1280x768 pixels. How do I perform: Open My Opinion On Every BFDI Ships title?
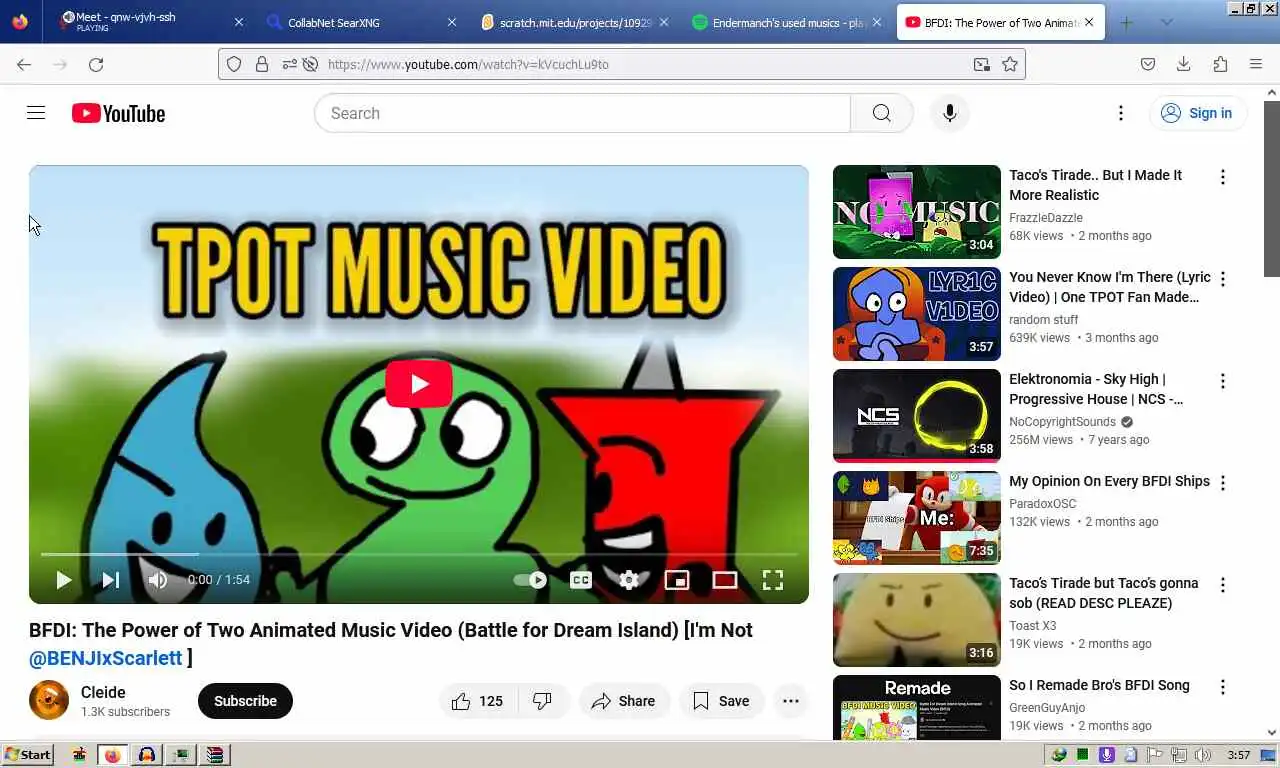[x=1109, y=481]
